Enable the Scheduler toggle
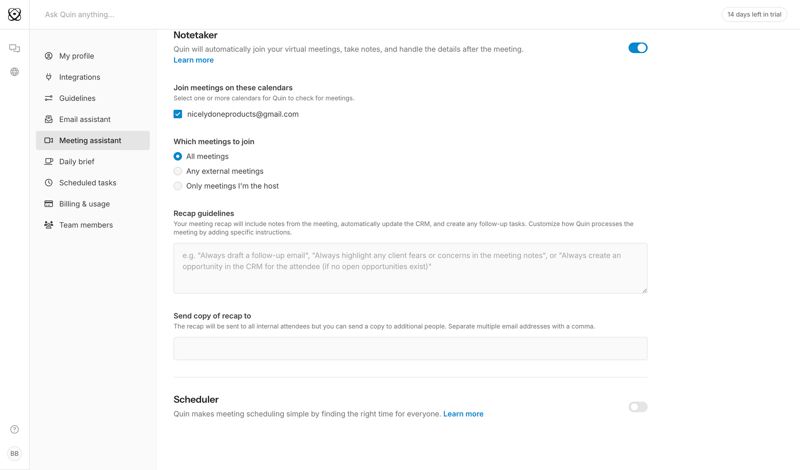Viewport: 800px width, 470px height. 637,407
